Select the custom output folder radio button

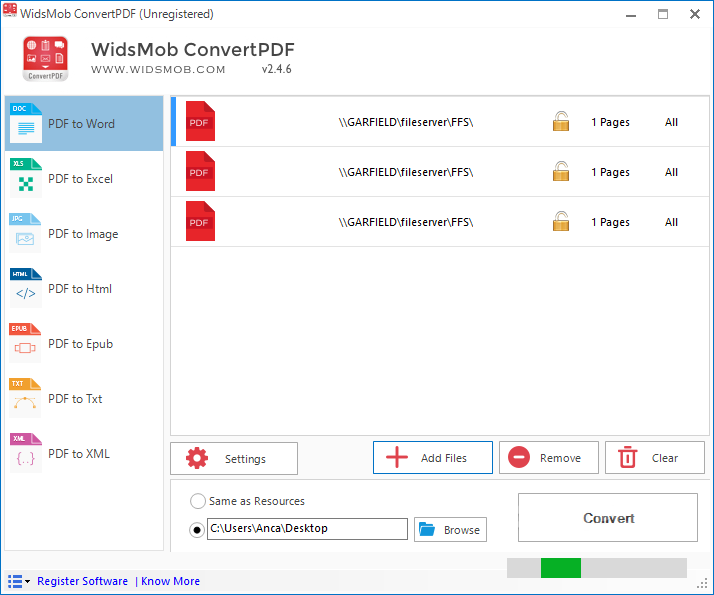pyautogui.click(x=197, y=530)
